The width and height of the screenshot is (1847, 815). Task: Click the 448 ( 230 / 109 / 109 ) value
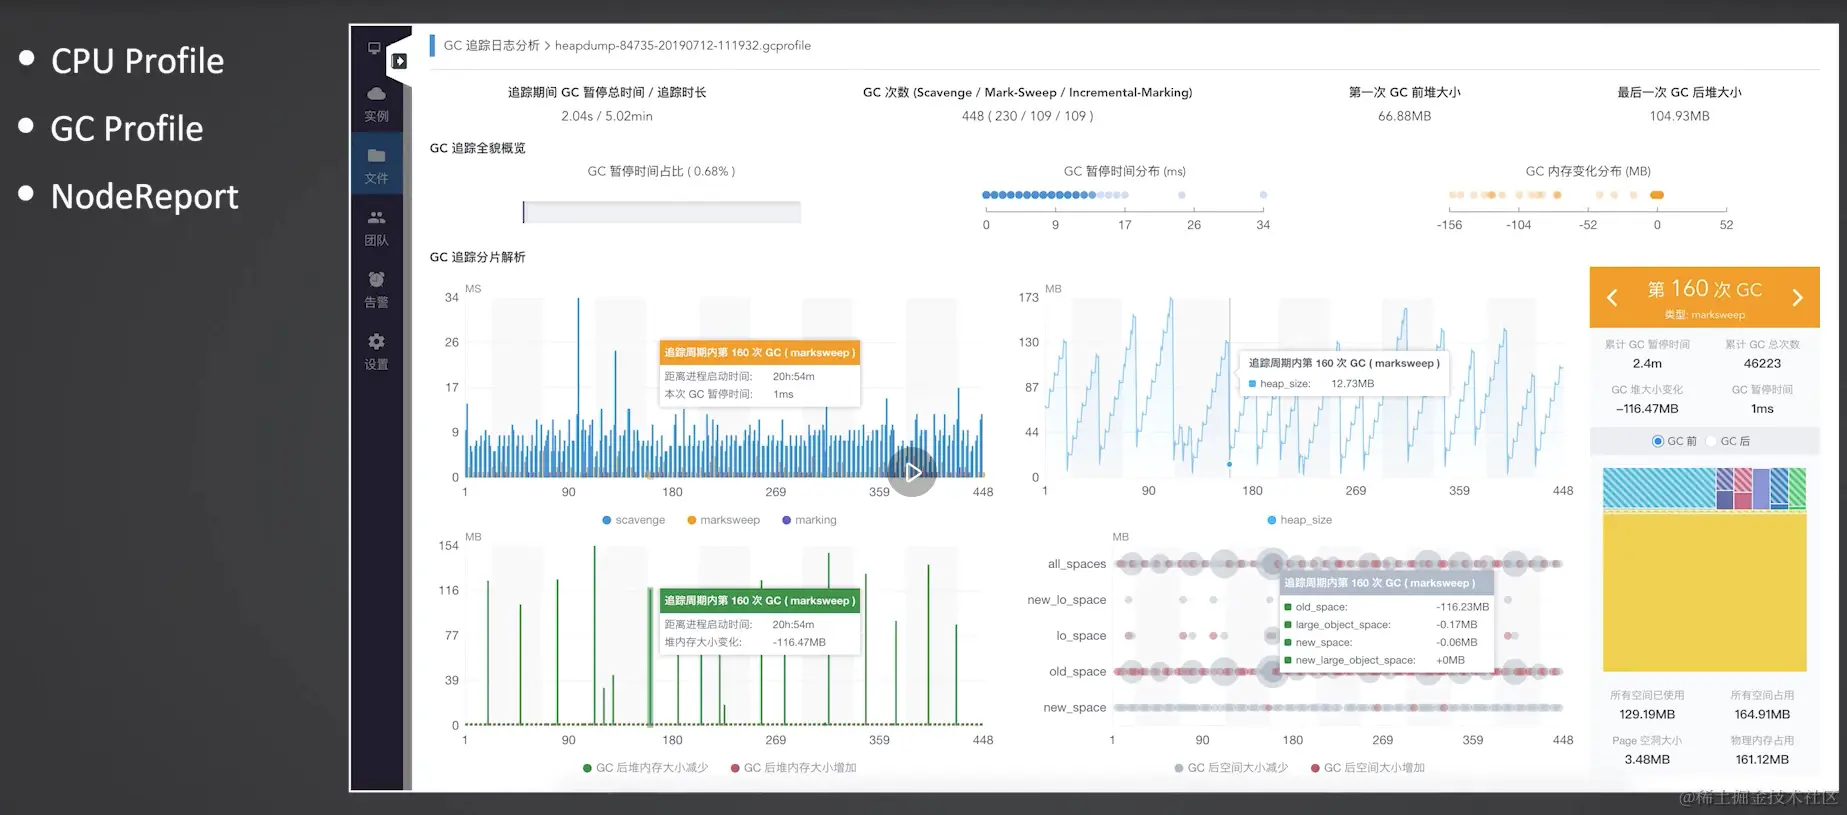1027,116
